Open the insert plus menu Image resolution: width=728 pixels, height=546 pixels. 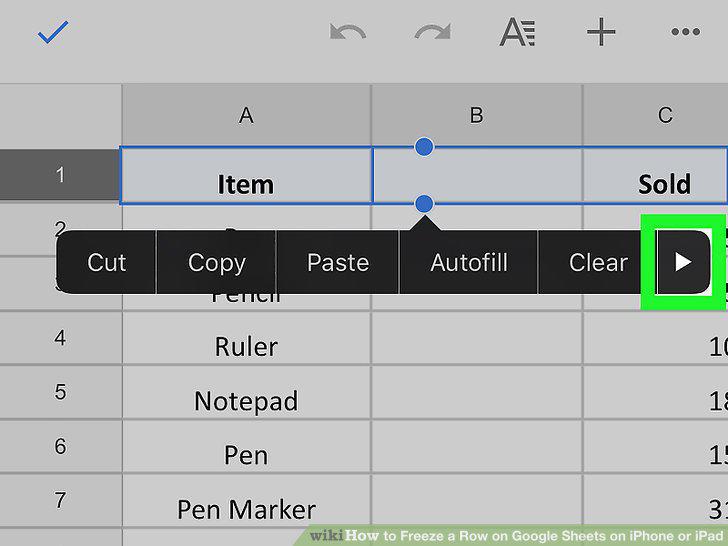pos(601,32)
